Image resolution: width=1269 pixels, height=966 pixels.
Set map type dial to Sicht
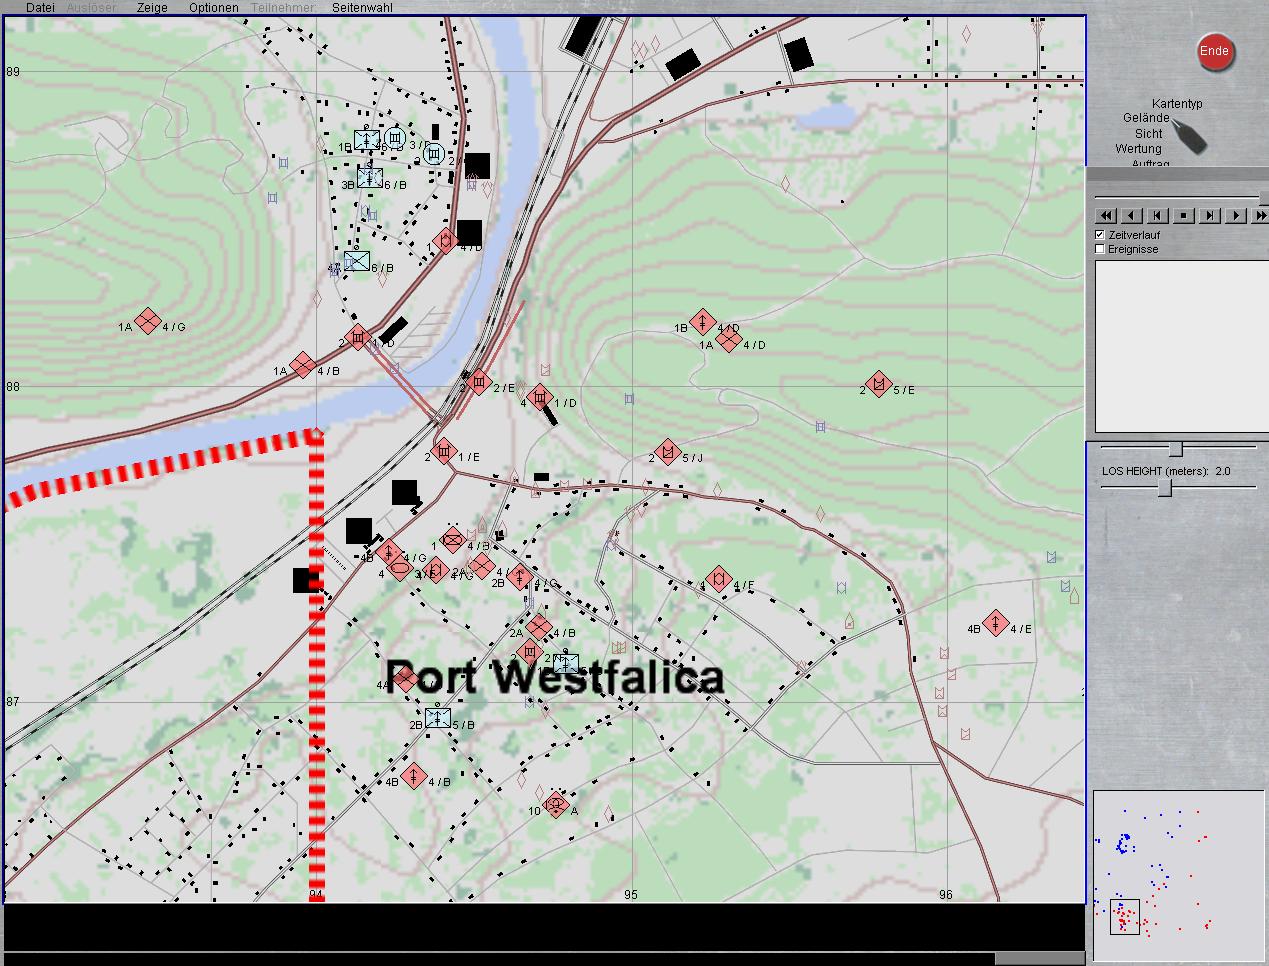[1148, 133]
